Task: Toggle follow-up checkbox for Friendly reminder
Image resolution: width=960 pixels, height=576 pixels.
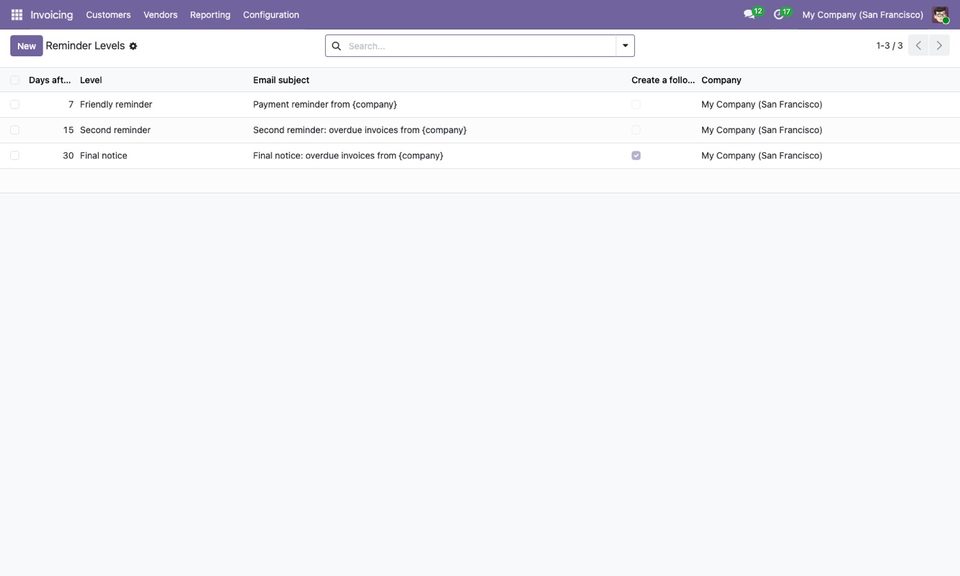Action: click(x=636, y=105)
